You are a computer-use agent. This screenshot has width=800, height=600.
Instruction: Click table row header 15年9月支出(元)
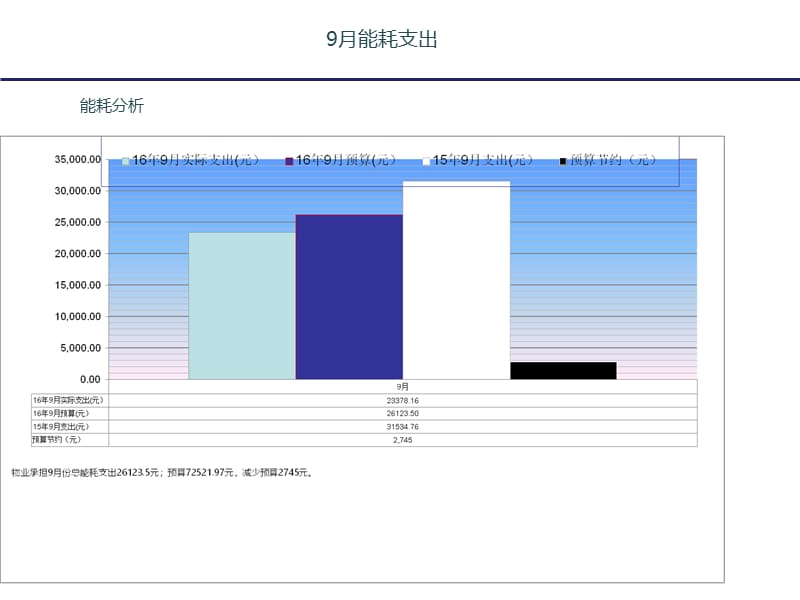click(61, 427)
